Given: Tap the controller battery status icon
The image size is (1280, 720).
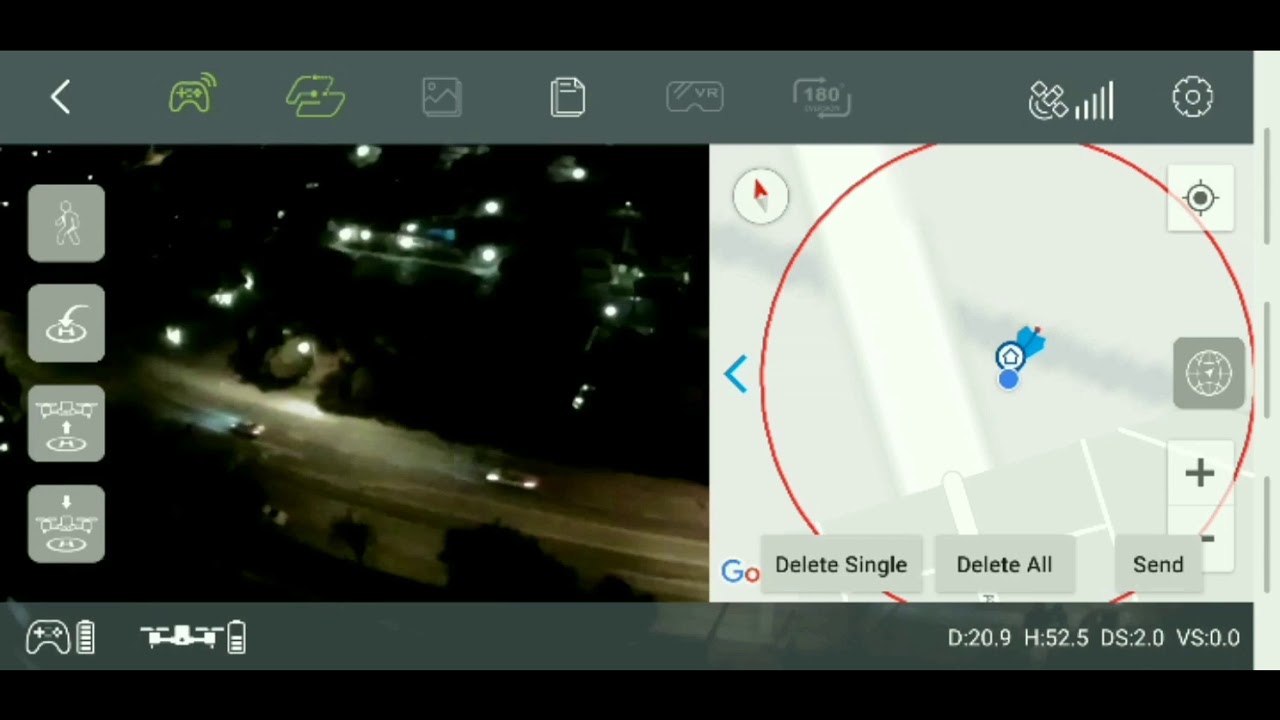Looking at the screenshot, I should pyautogui.click(x=60, y=637).
